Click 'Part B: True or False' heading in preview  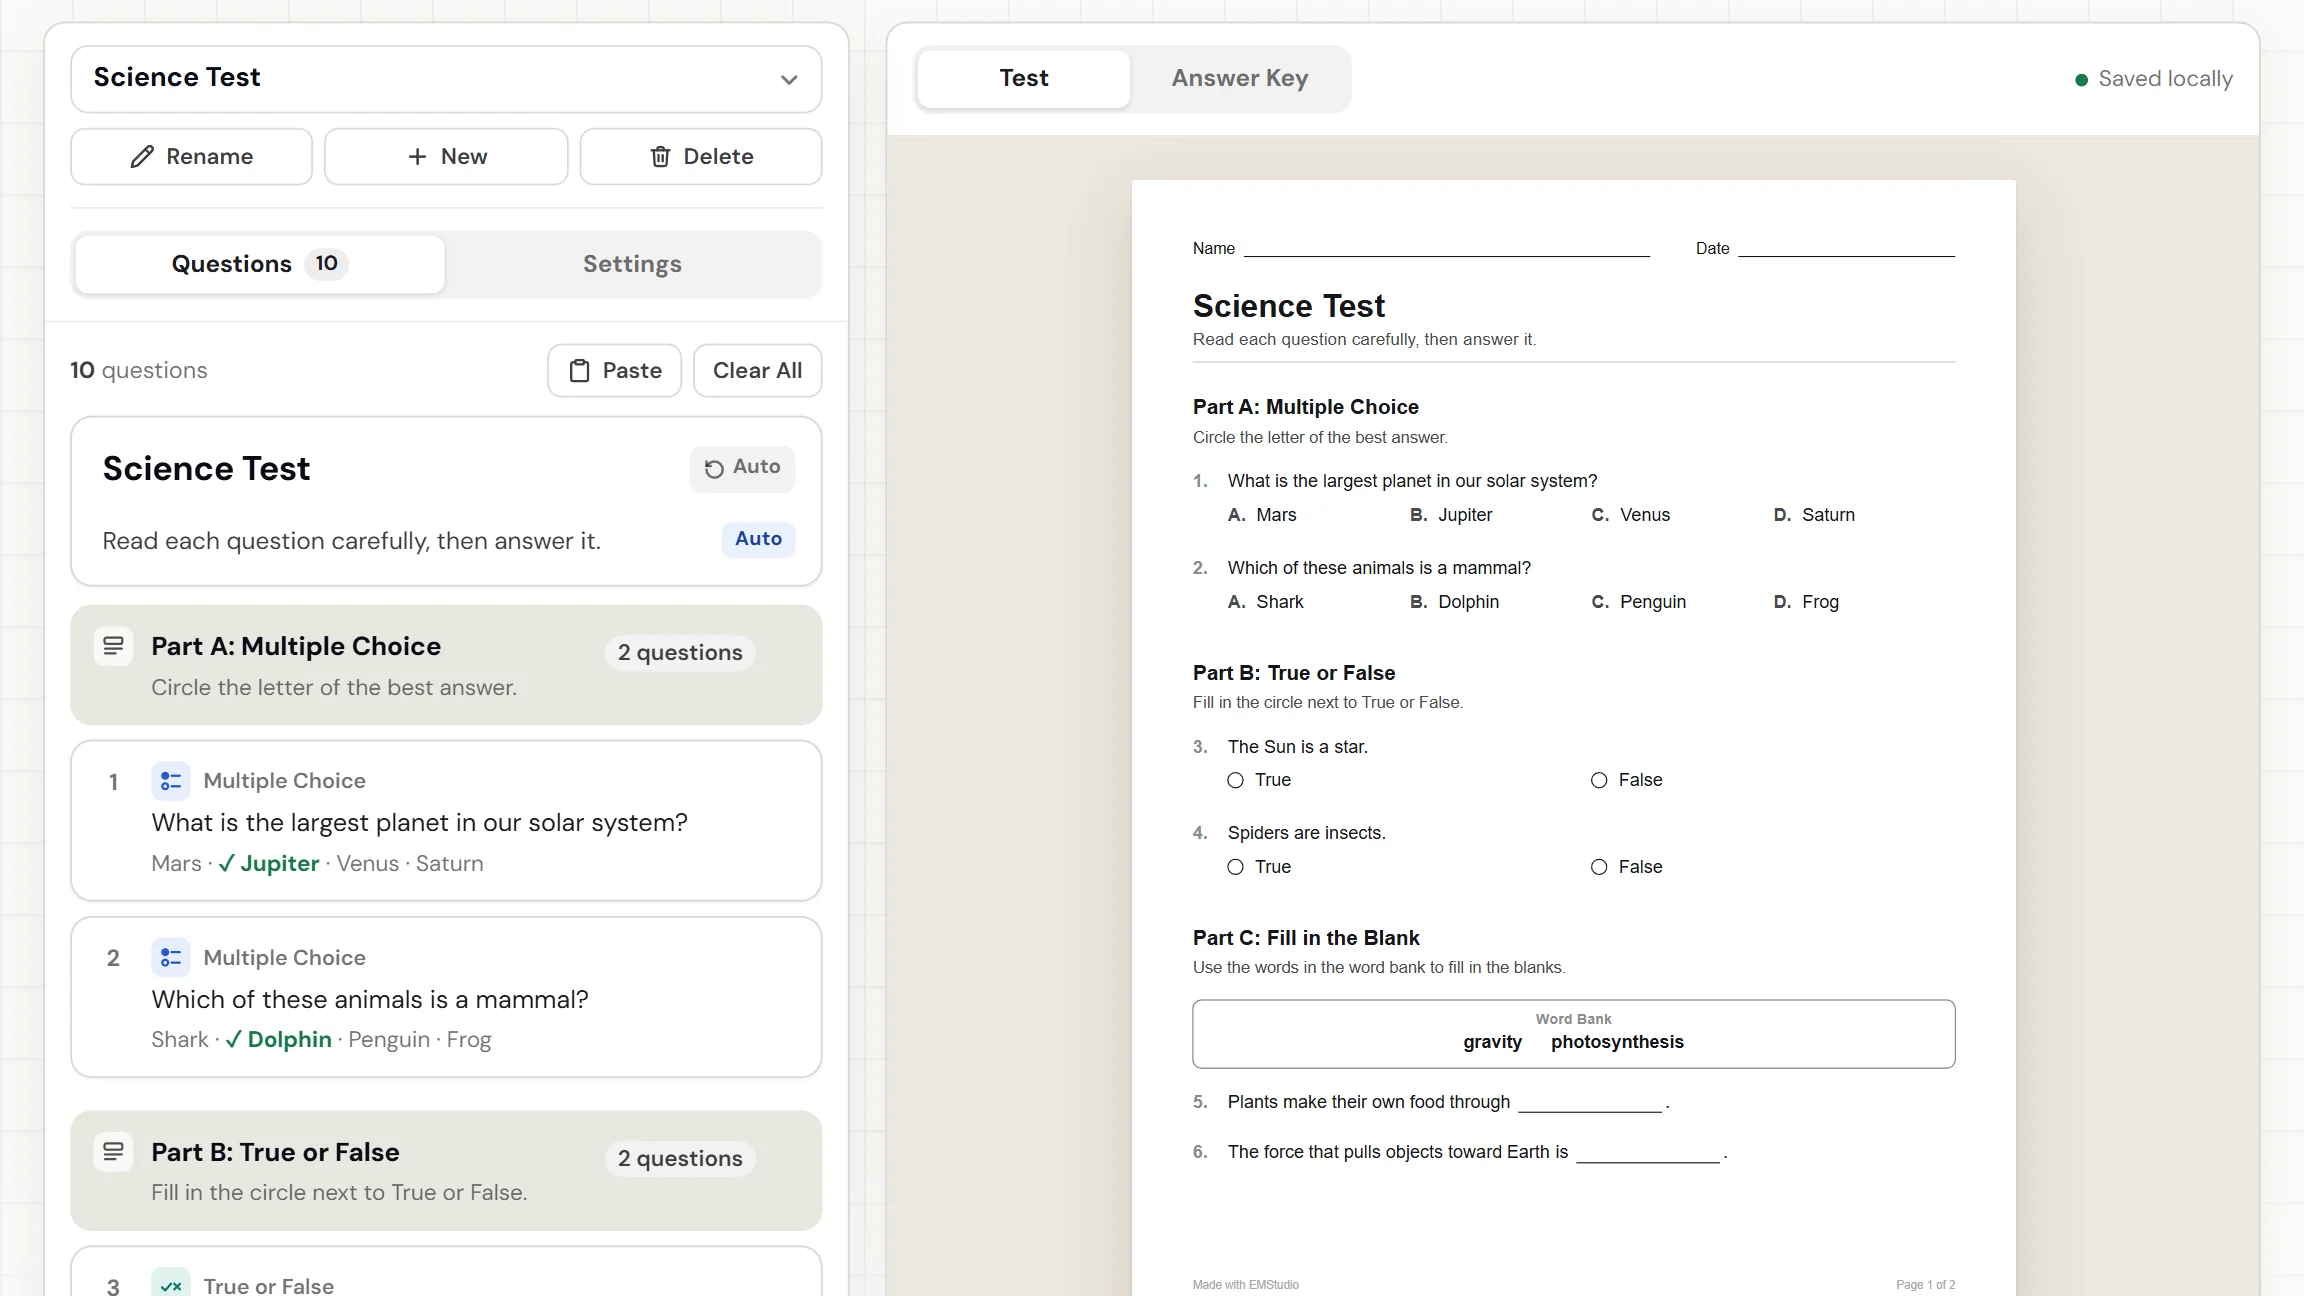point(1294,673)
